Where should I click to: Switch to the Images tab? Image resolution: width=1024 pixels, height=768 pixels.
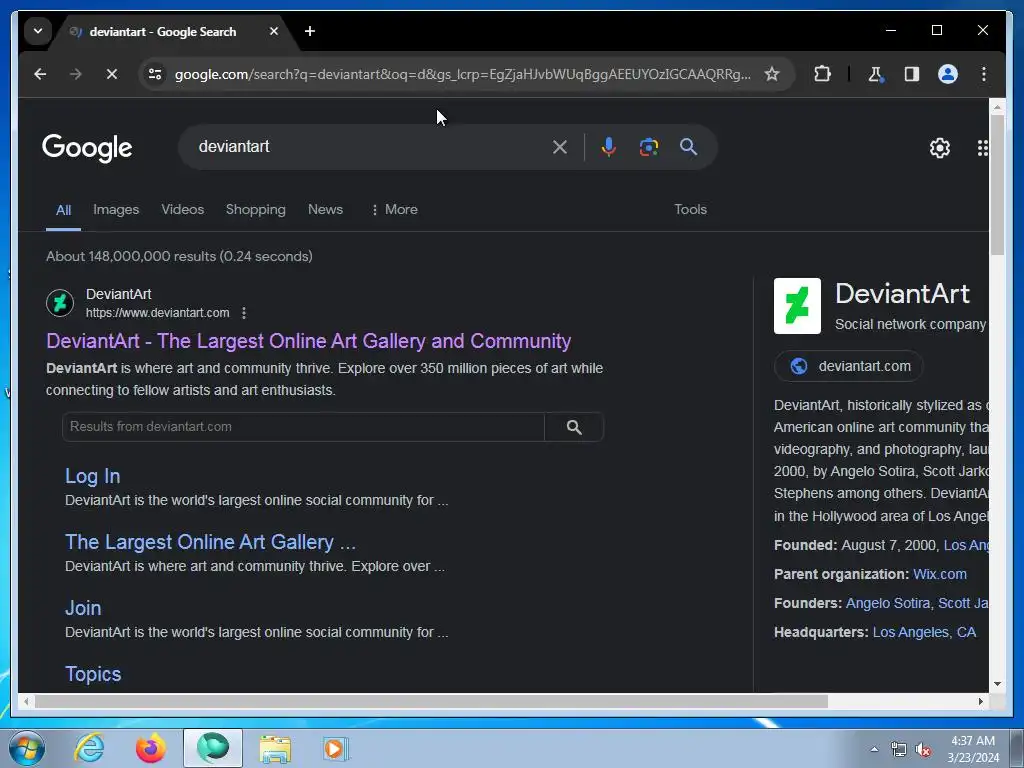[116, 210]
